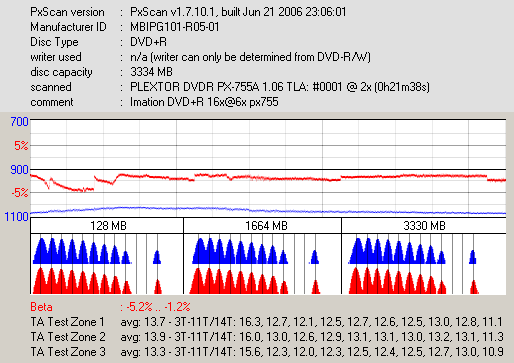514x363 pixels.
Task: Click the Beta range -5.2% .. -1.2%
Action: 158,307
